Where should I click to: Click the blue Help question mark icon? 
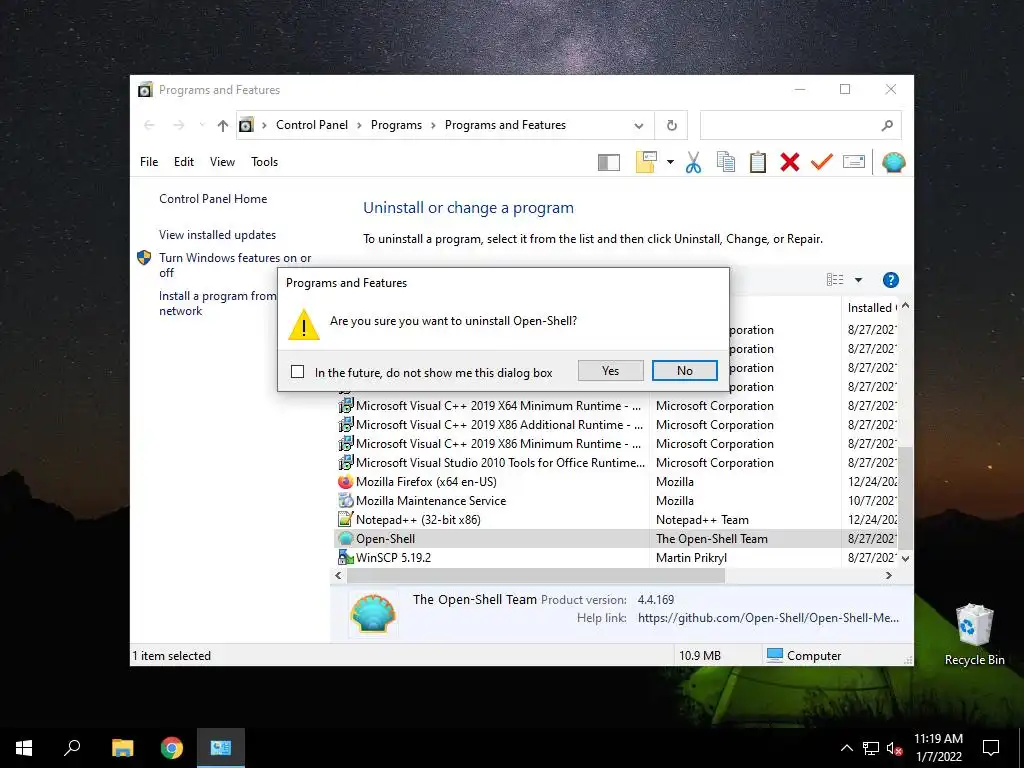point(890,280)
